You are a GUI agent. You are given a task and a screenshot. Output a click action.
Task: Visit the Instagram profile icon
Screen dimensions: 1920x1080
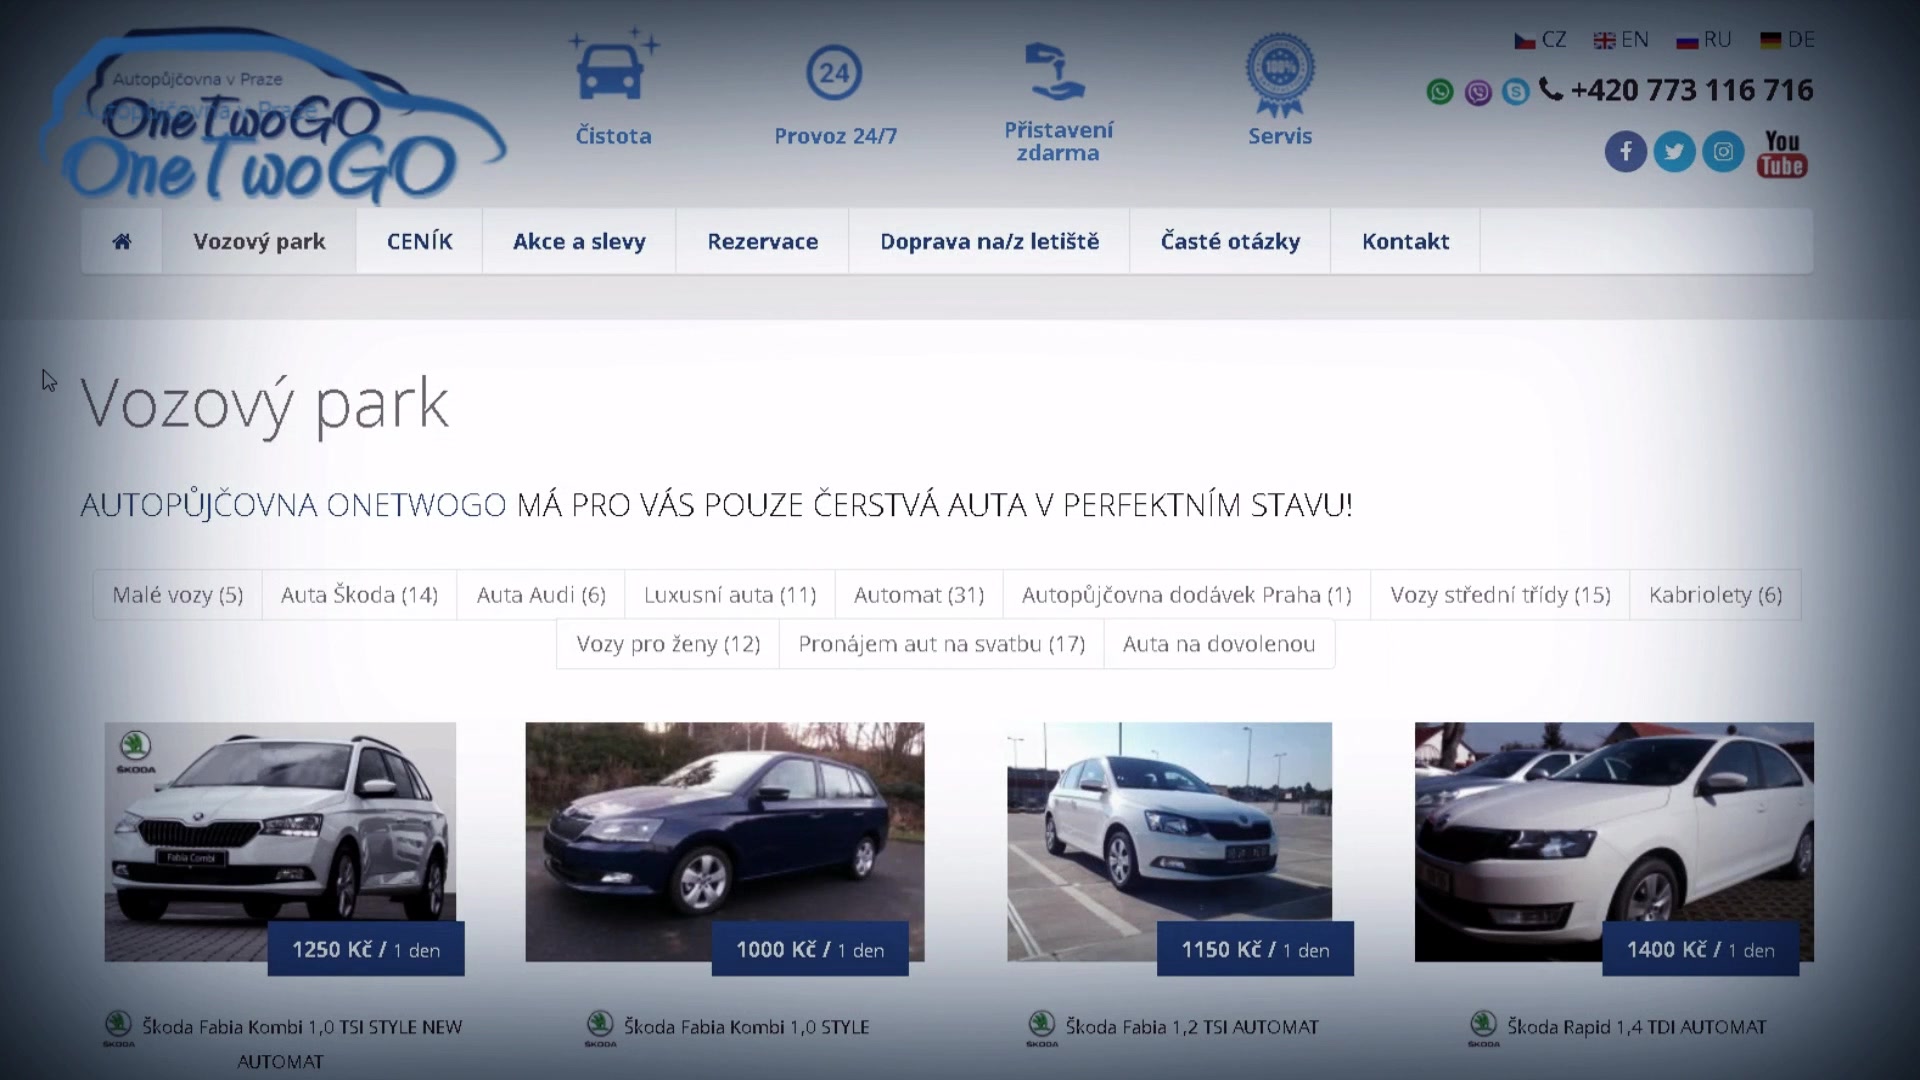click(x=1723, y=151)
